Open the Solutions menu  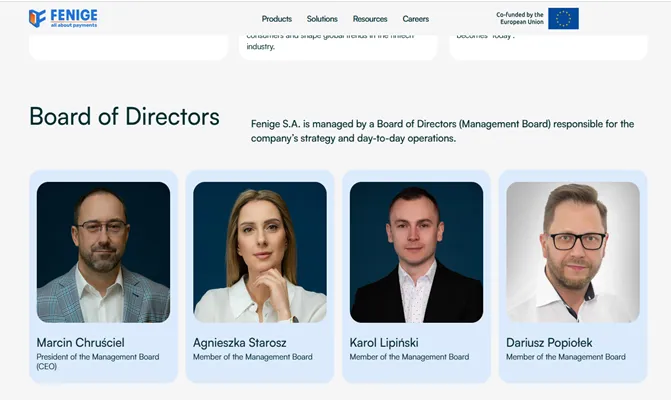click(x=322, y=19)
